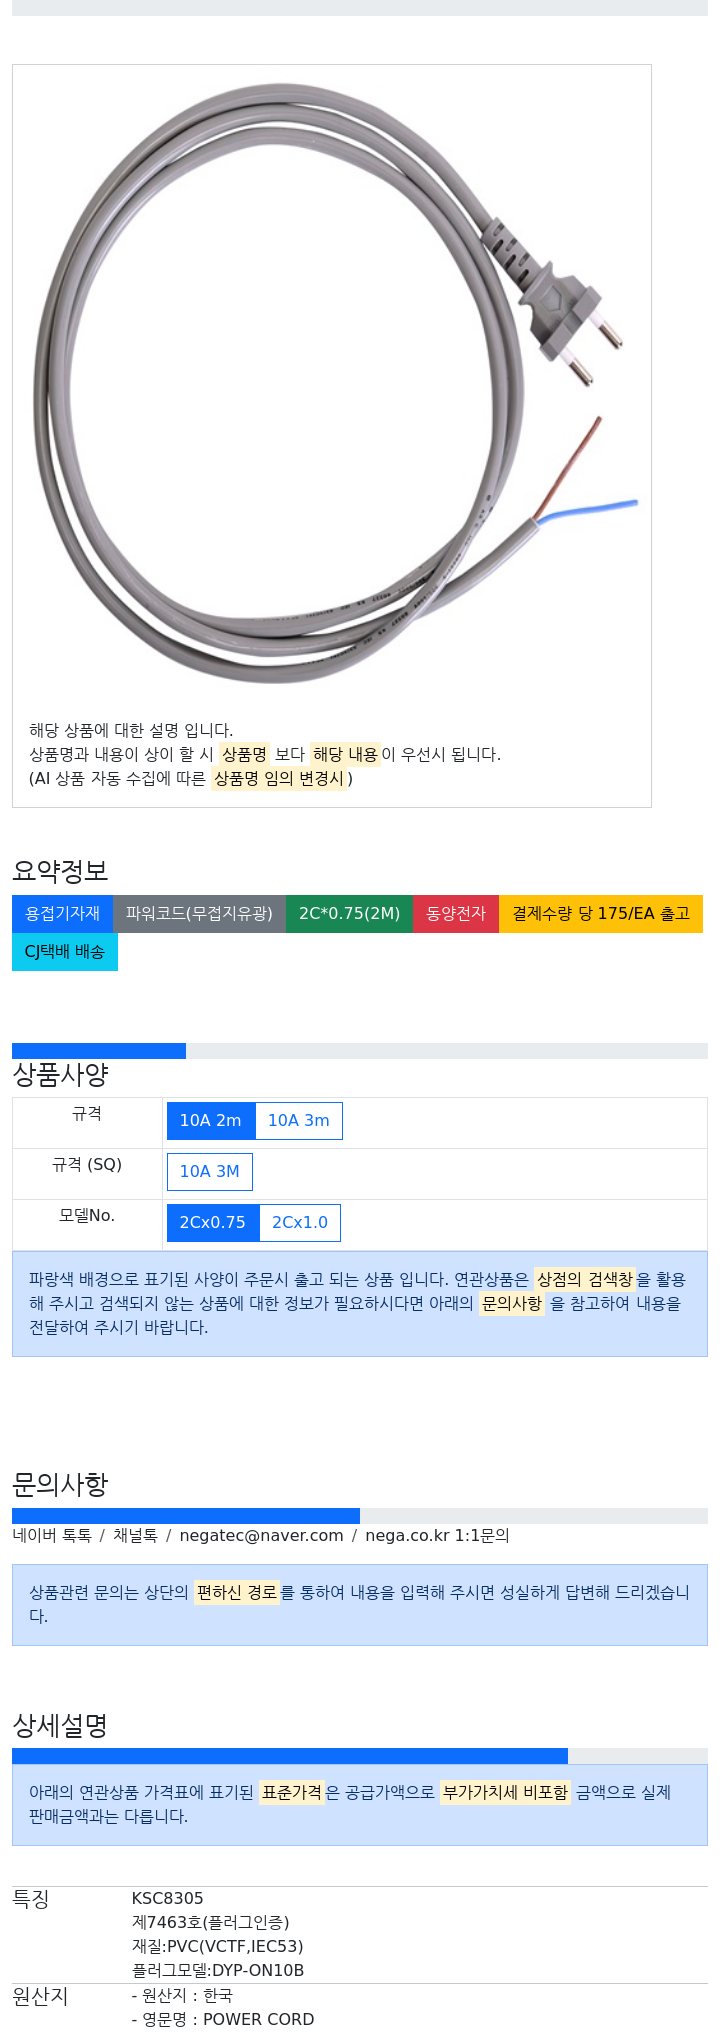Click the 동양전자 brand tag
Image resolution: width=720 pixels, height=2032 pixels.
coord(456,914)
